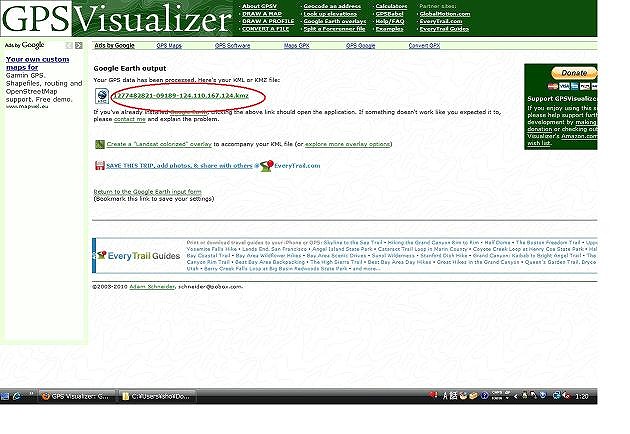630x434 pixels.
Task: Click Return to the Google Earth input form
Action: point(147,192)
